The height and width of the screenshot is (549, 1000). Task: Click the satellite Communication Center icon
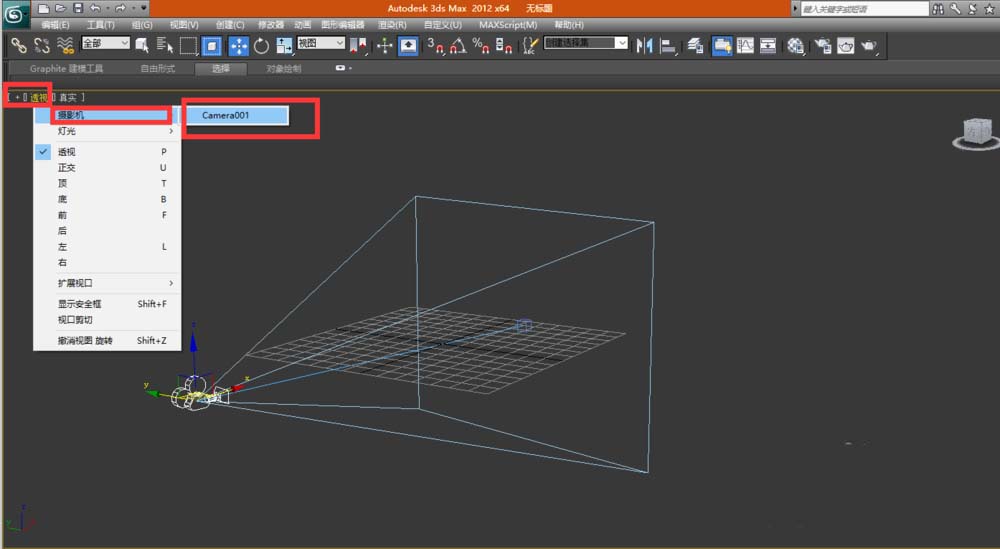(x=972, y=8)
